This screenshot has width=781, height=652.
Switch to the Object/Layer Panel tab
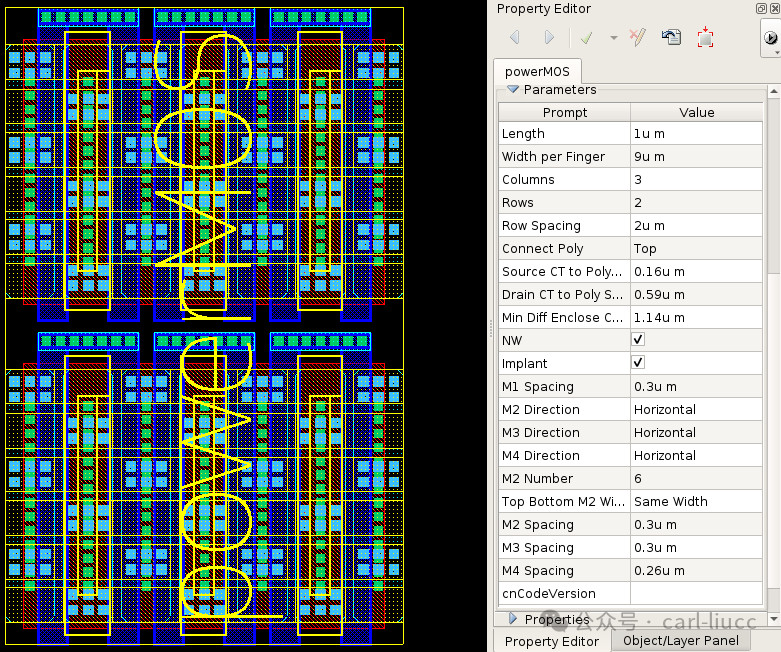[x=680, y=641]
